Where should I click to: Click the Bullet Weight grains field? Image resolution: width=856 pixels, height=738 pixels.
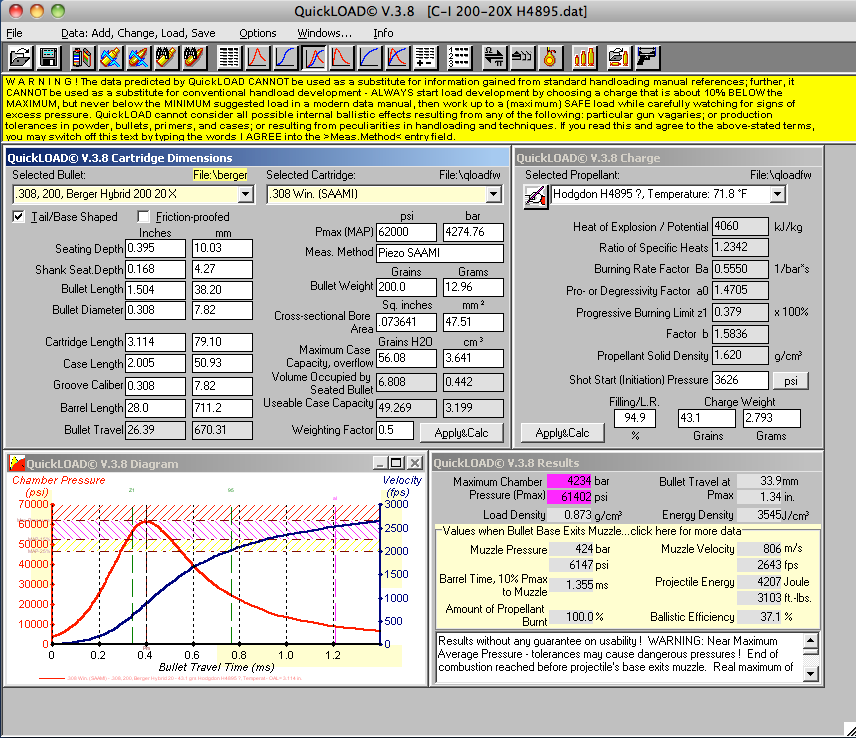coord(406,287)
